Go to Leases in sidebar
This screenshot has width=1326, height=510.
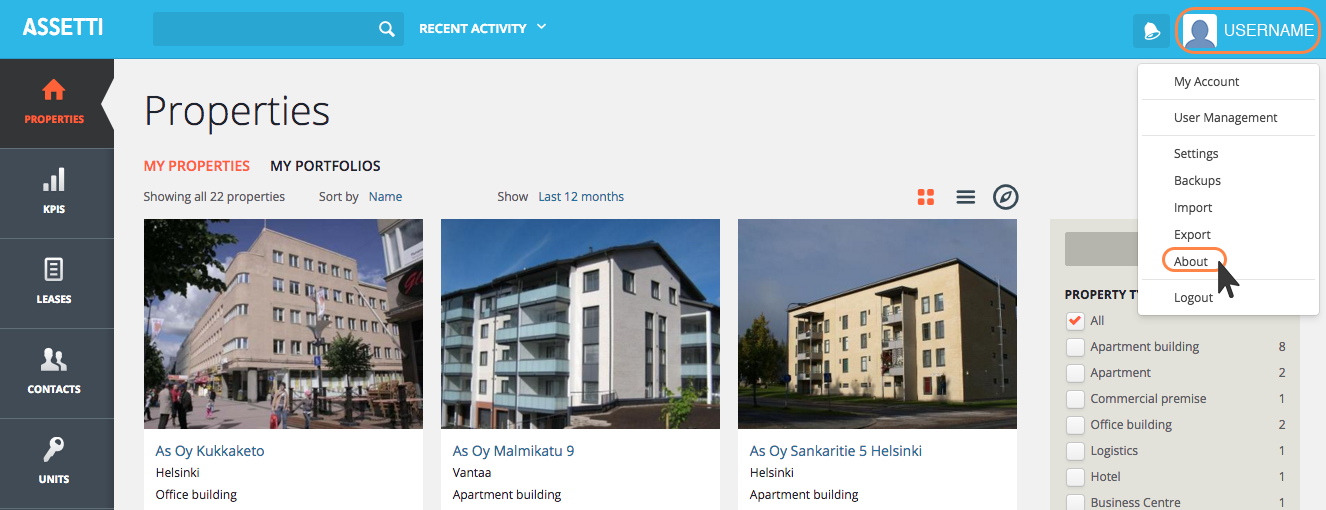click(54, 283)
